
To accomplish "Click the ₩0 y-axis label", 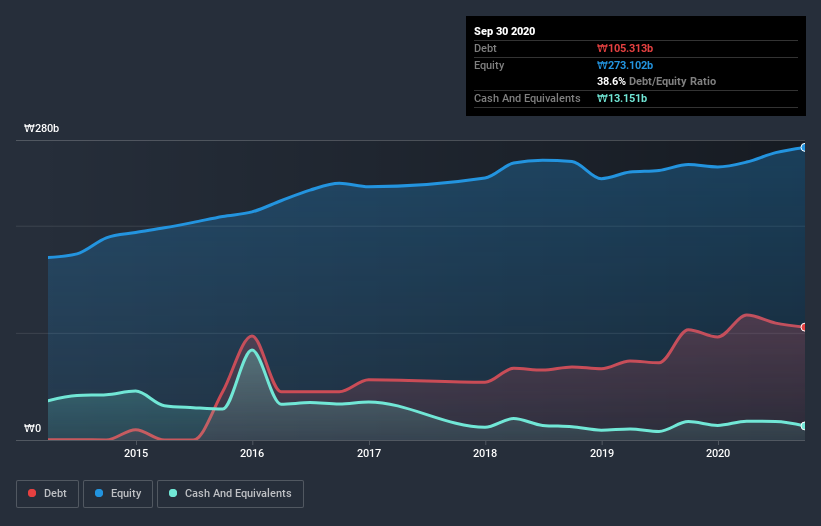I will (x=32, y=428).
